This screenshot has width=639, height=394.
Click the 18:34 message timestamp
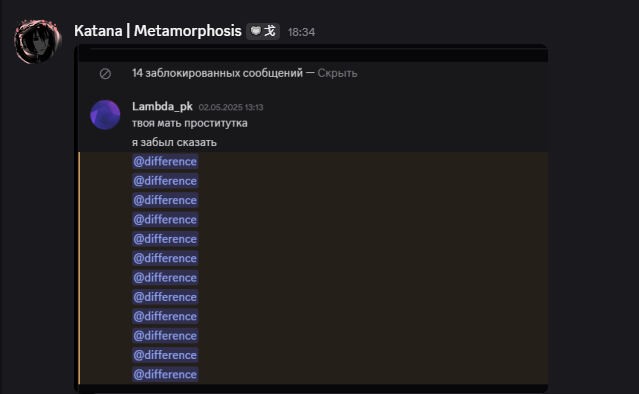coord(301,32)
